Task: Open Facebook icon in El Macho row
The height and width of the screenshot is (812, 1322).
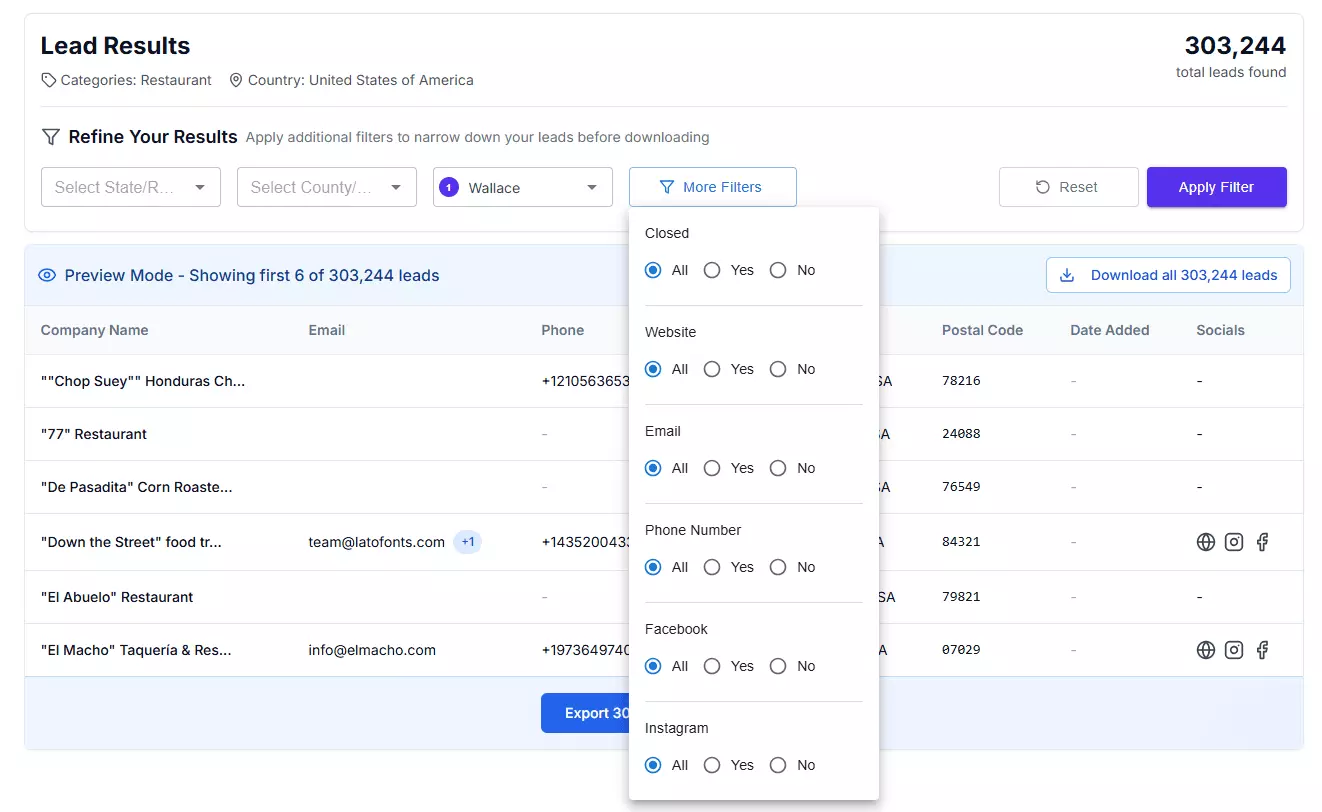Action: click(x=1262, y=650)
